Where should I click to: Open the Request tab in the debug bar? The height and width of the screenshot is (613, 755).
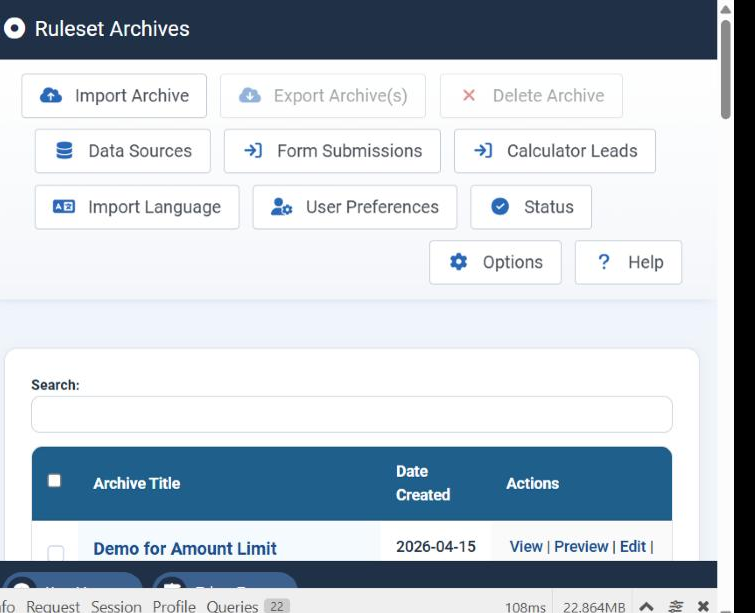point(53,606)
